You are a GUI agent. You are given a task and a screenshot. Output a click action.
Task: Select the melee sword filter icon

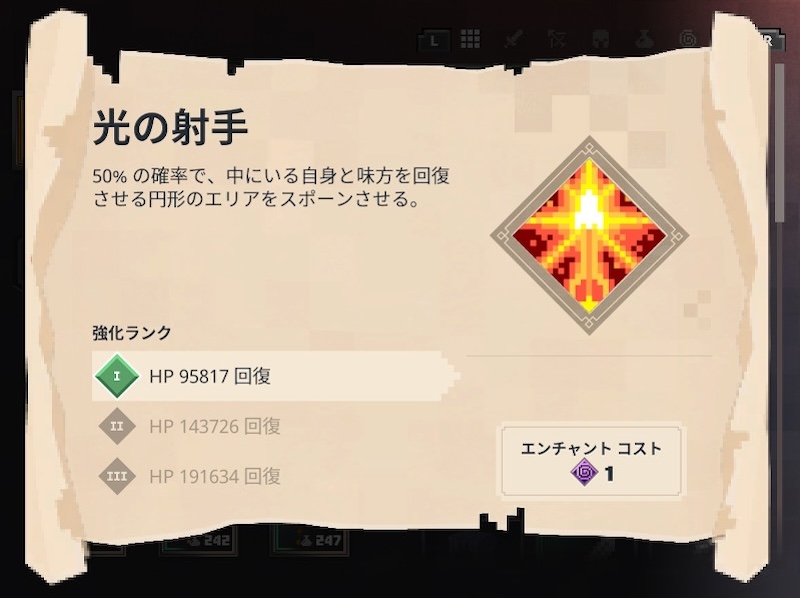coord(513,39)
